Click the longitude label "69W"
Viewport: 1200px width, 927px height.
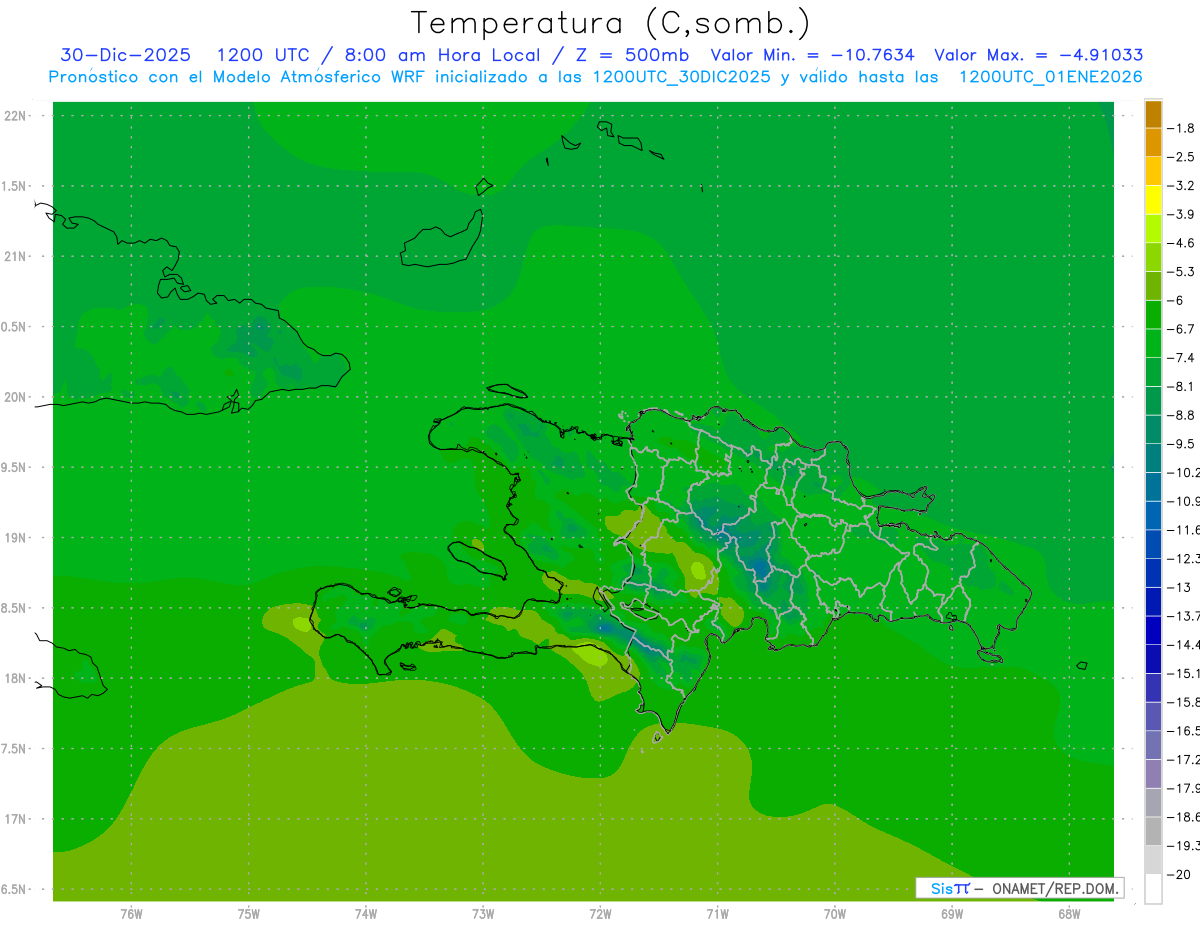[952, 914]
